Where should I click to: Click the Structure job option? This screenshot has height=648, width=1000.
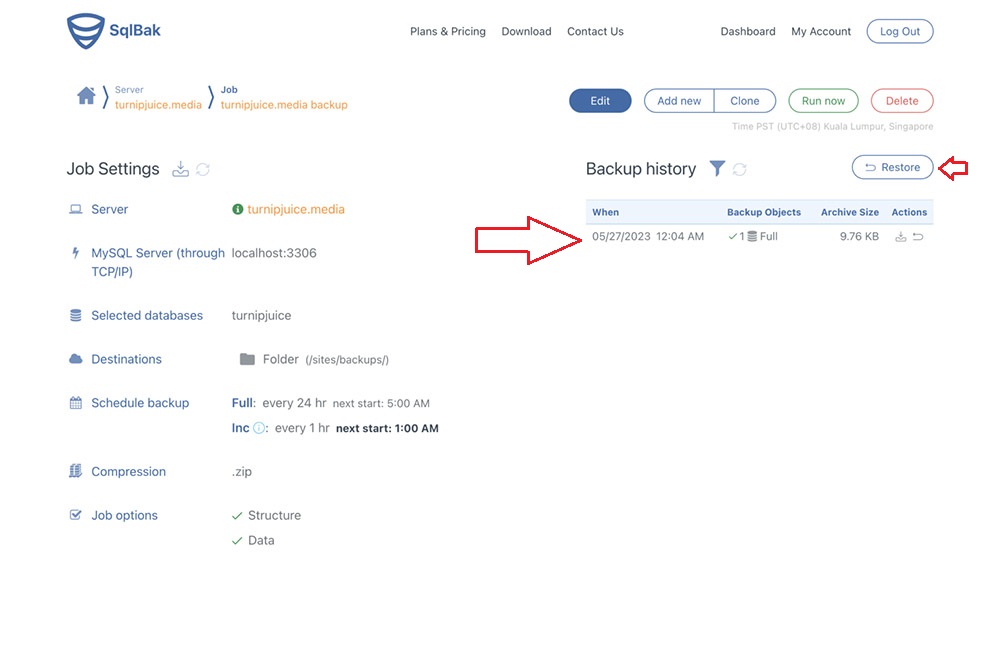pos(274,515)
